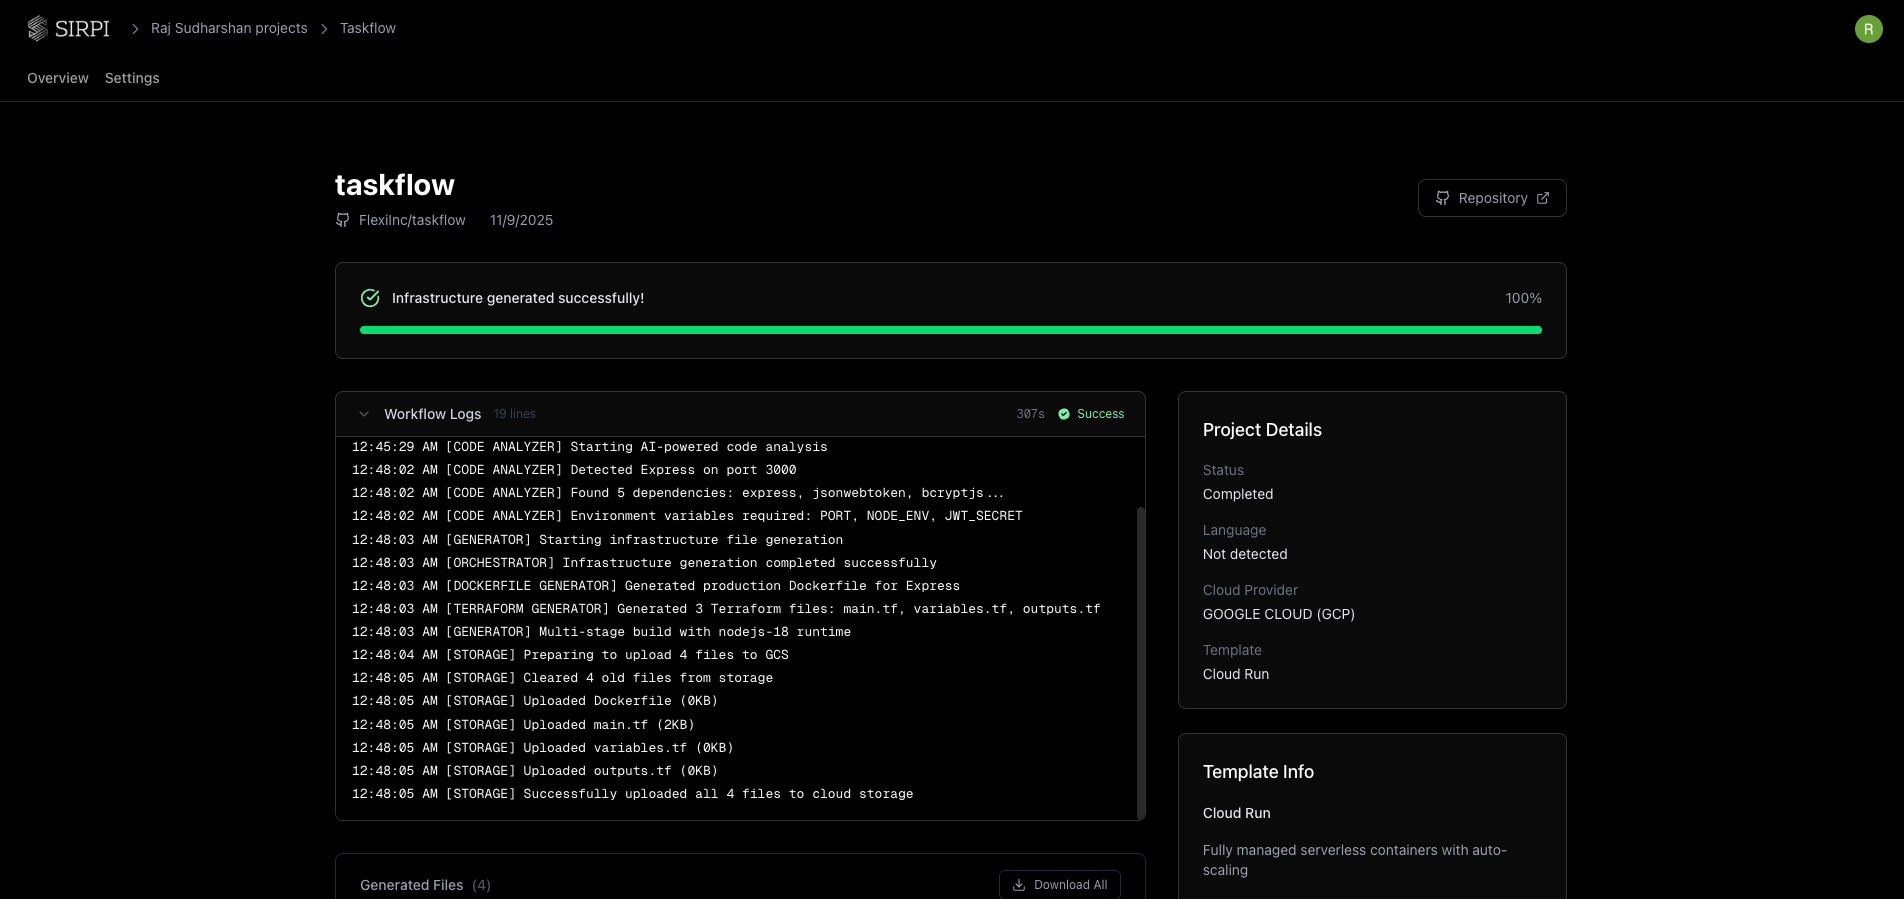
Task: Click the FlexiInc/taskflow repository link
Action: click(412, 220)
